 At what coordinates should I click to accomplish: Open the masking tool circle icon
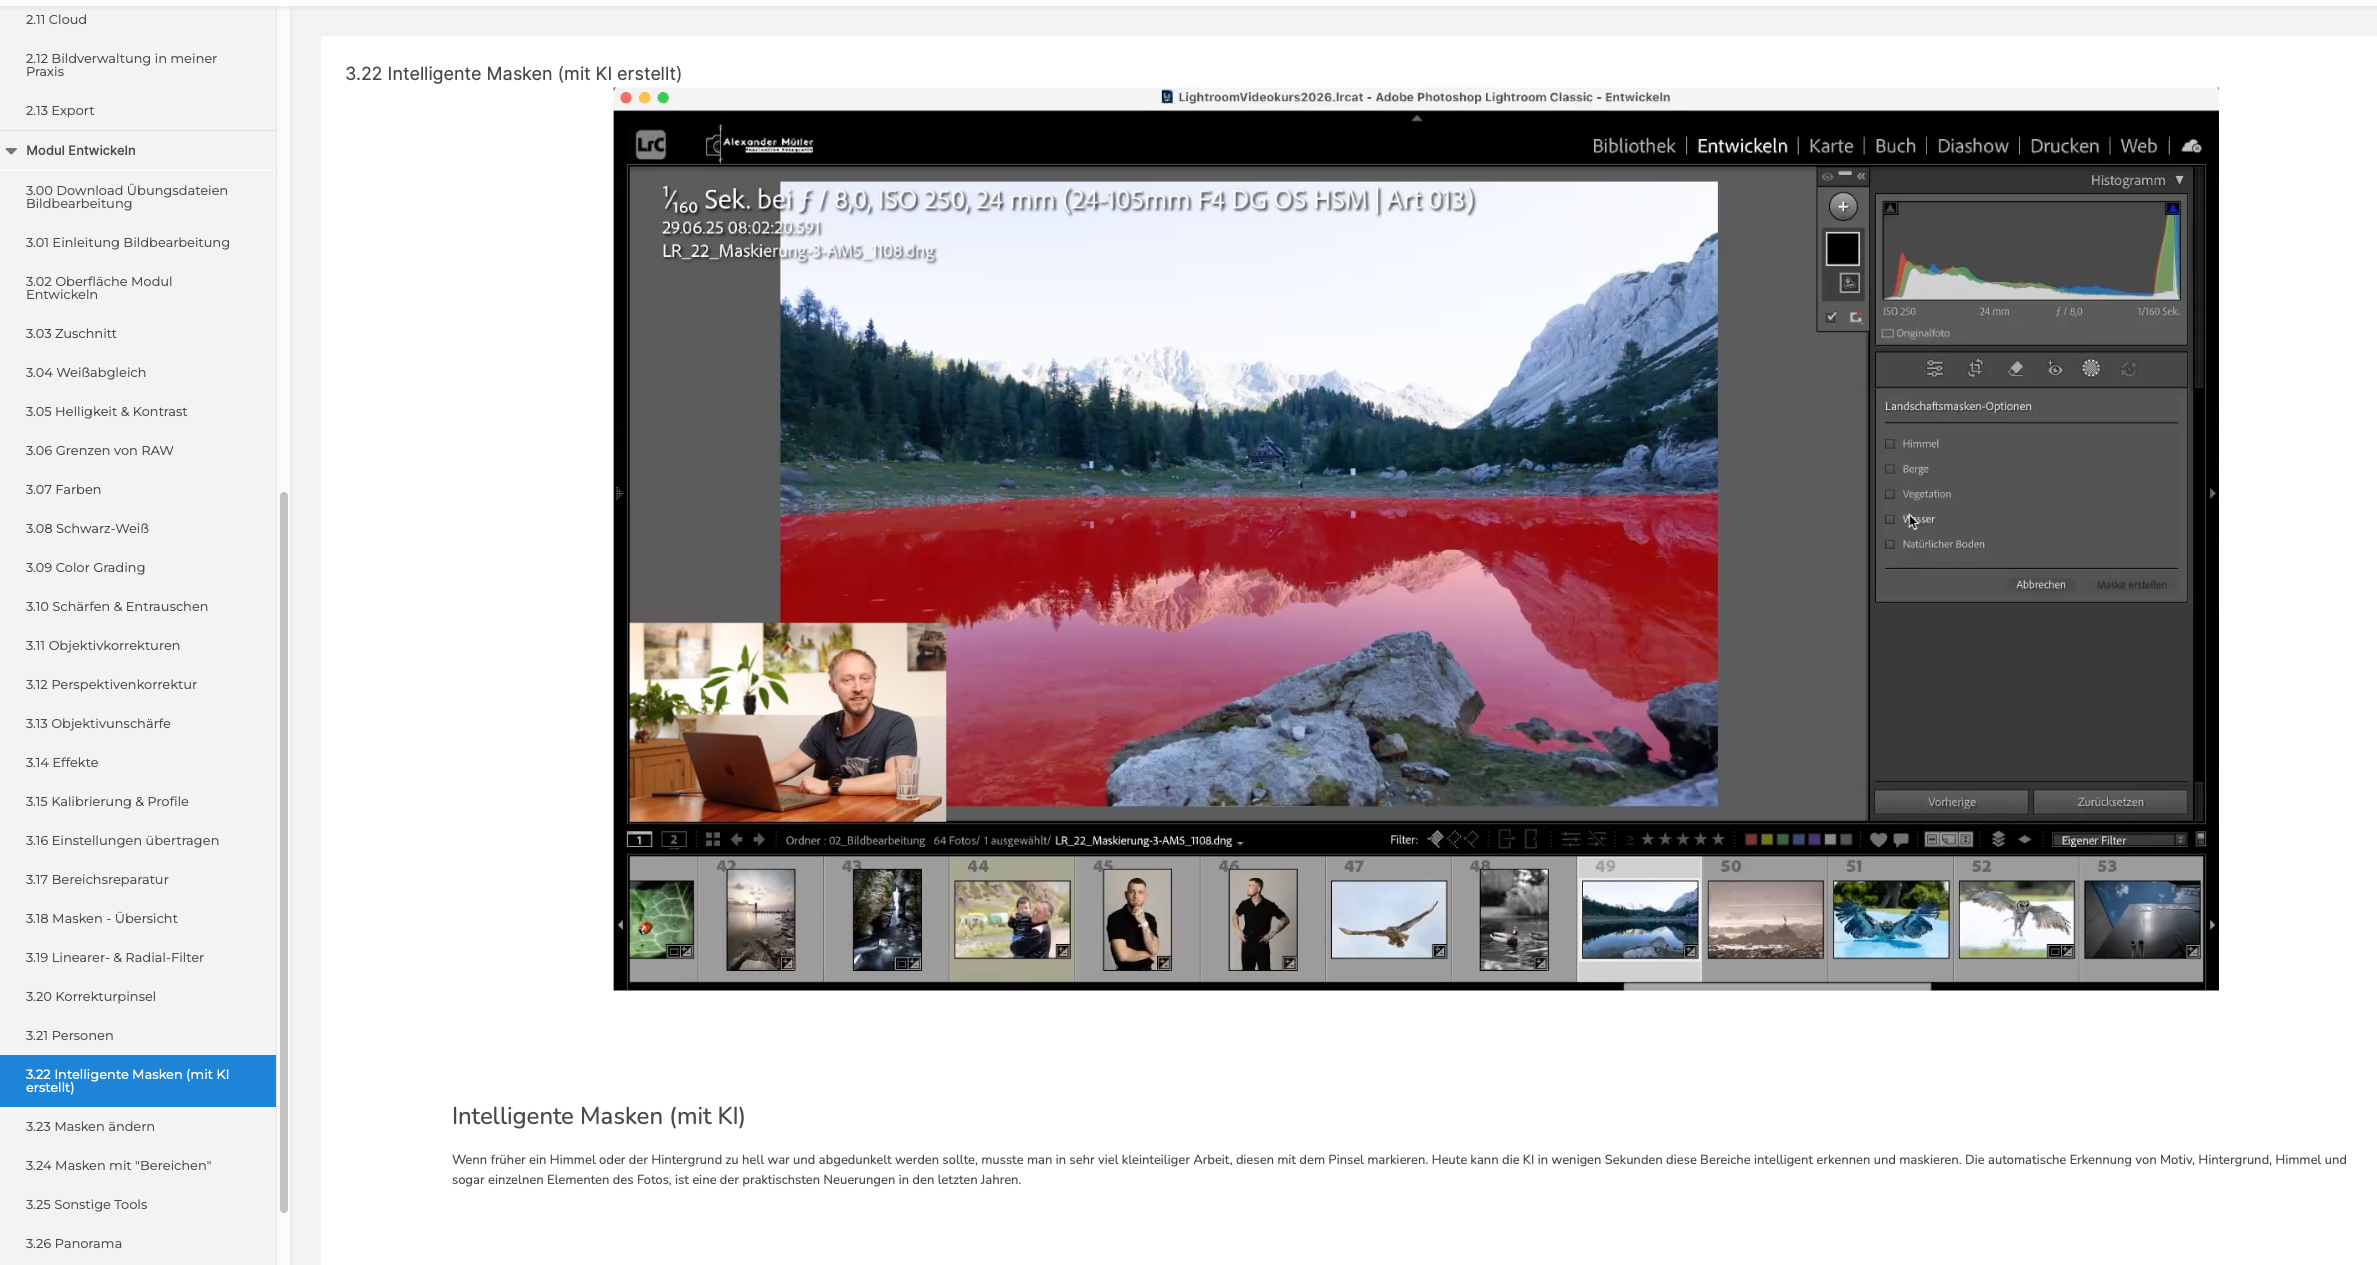click(2091, 369)
